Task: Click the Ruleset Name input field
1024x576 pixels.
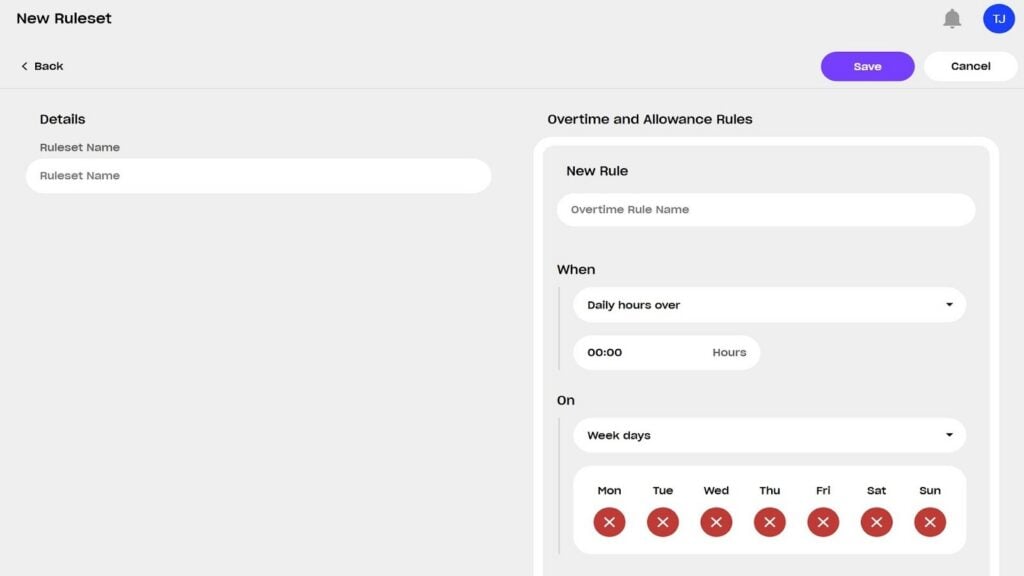Action: 258,176
